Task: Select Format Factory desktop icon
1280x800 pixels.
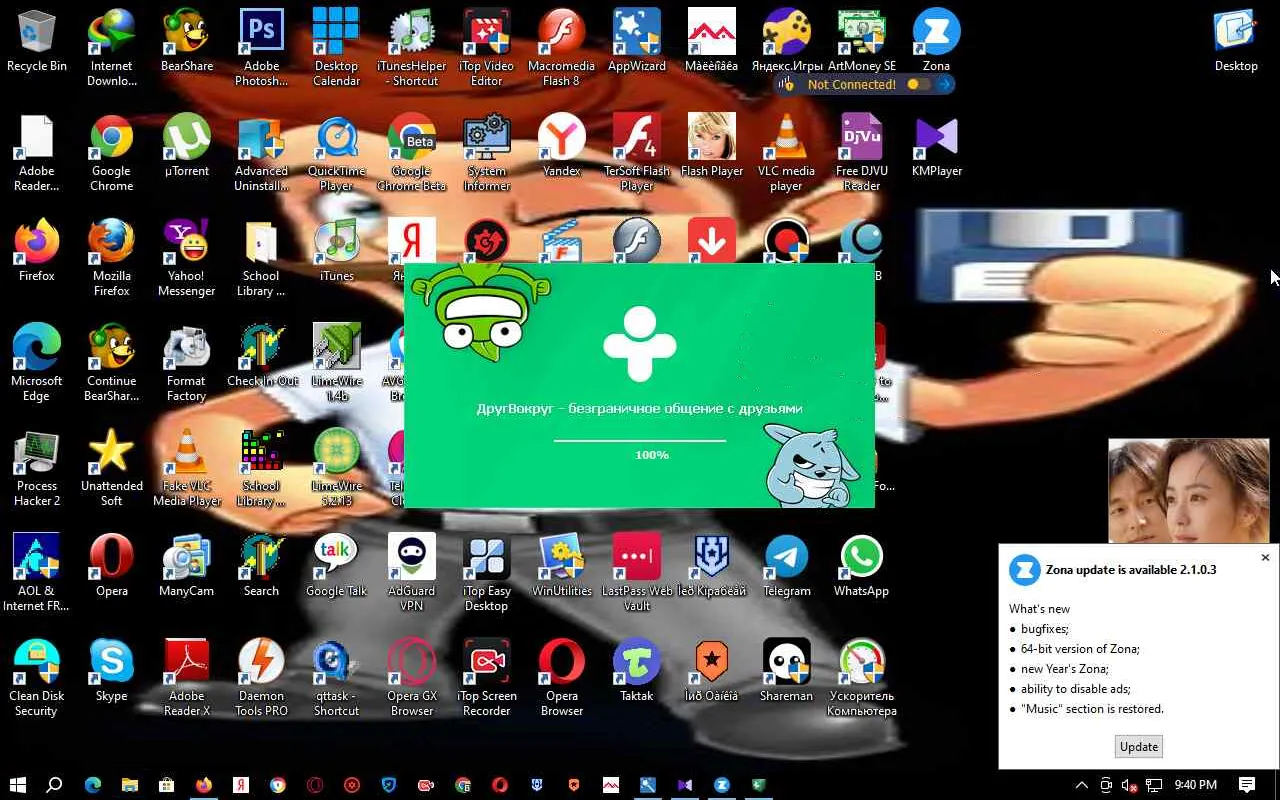Action: pos(187,363)
